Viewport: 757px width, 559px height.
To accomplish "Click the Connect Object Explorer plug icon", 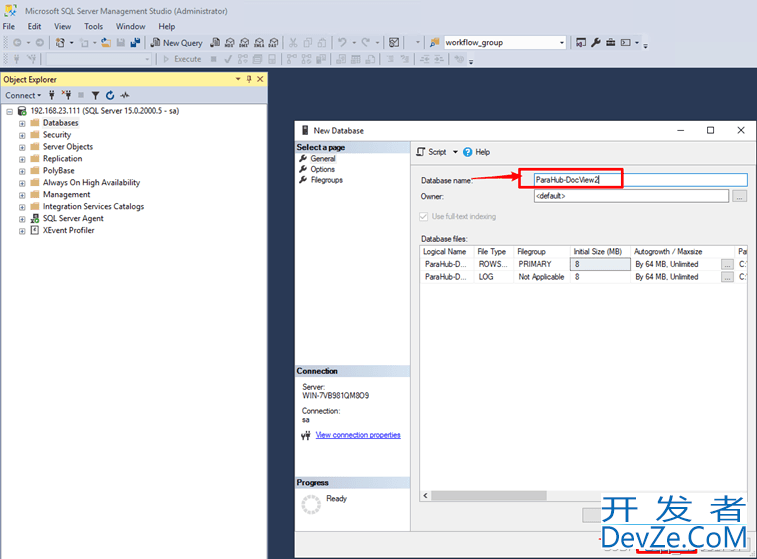I will point(52,95).
